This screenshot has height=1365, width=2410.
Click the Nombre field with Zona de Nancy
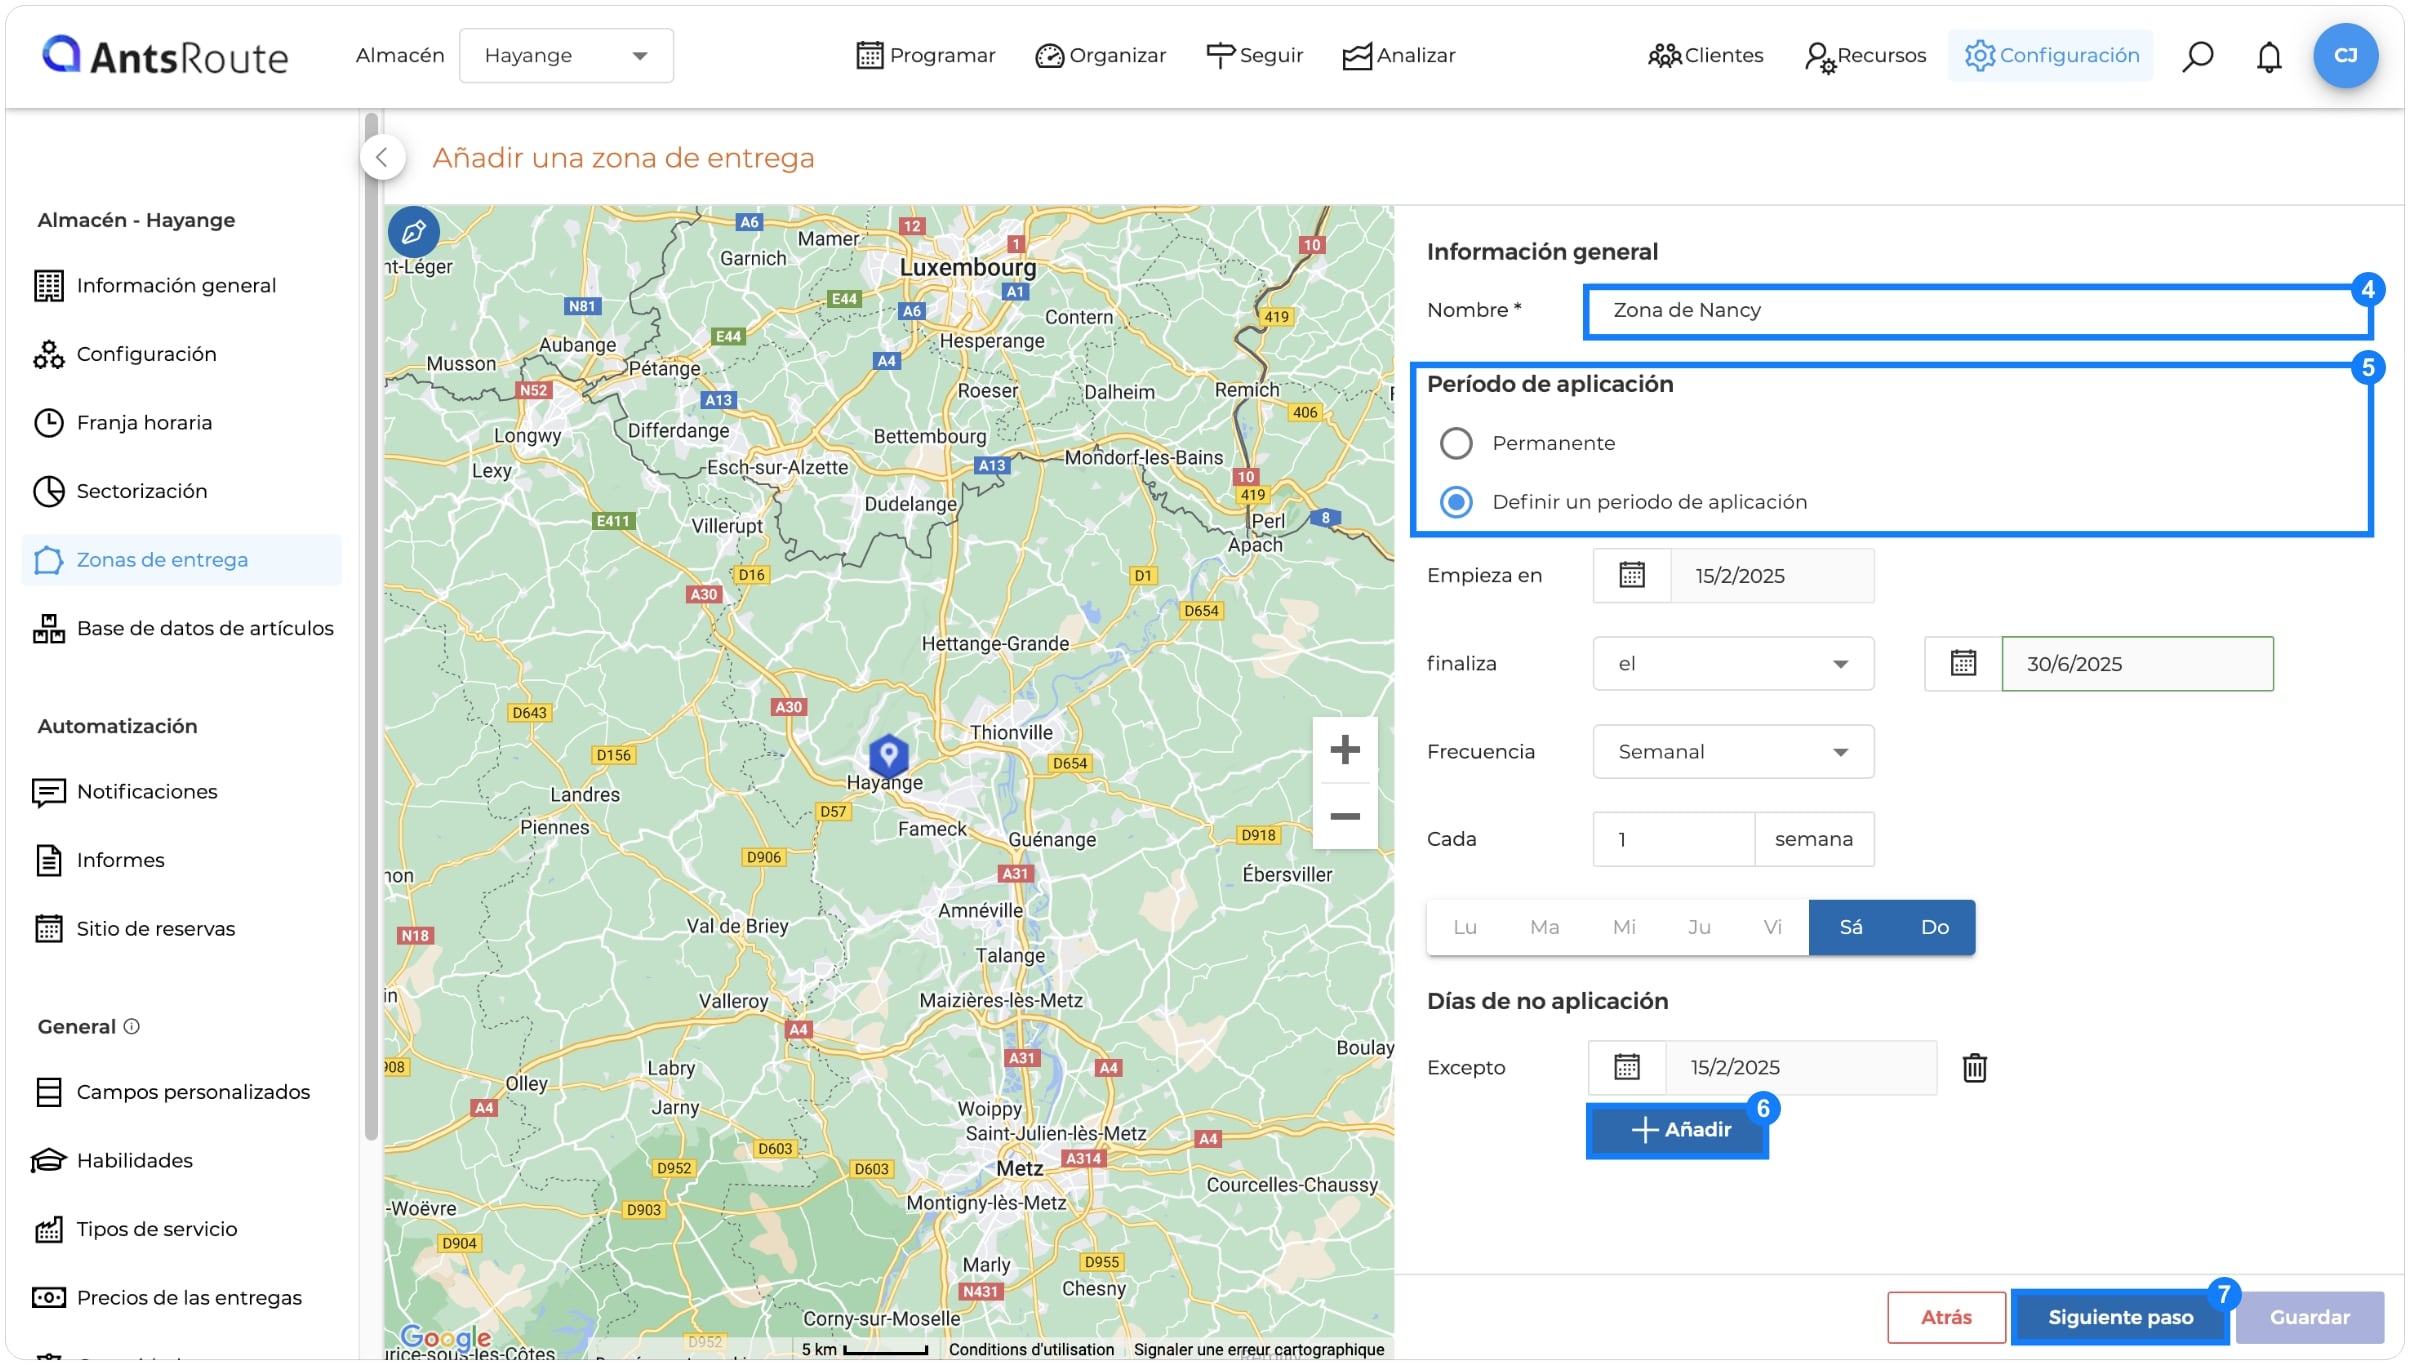point(1978,311)
